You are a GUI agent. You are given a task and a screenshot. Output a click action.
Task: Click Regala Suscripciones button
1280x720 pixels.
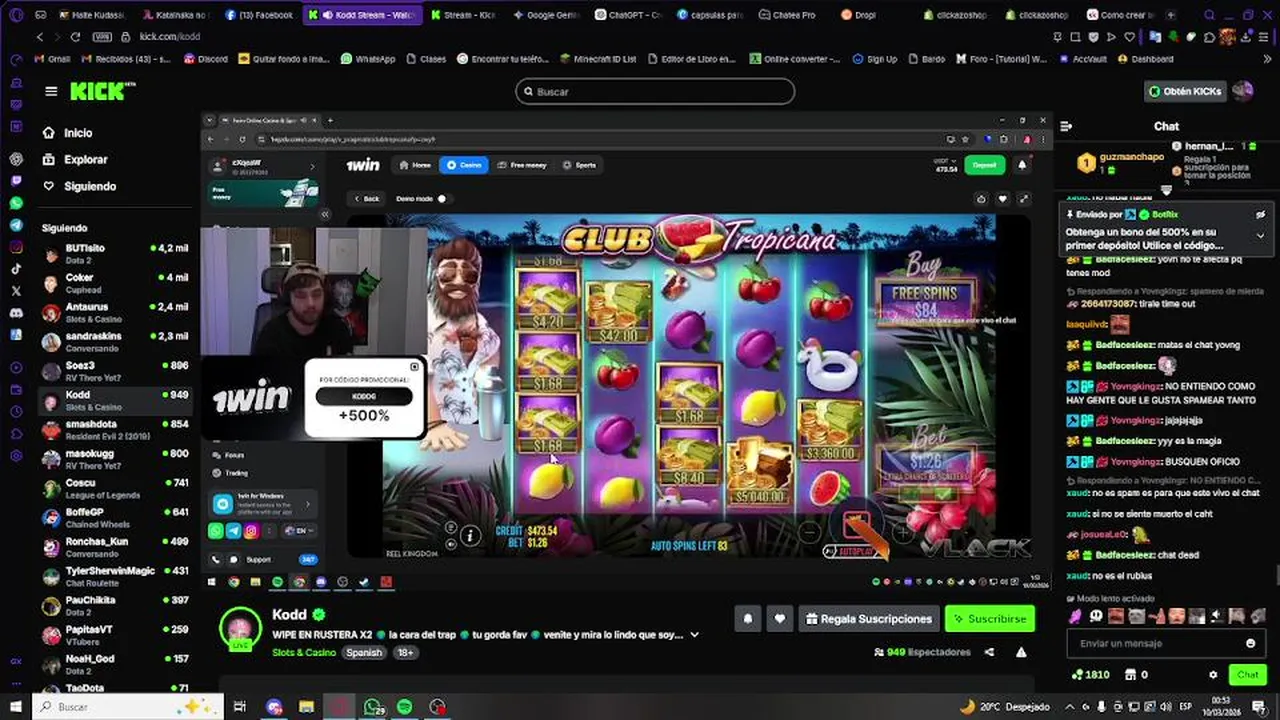(x=869, y=619)
